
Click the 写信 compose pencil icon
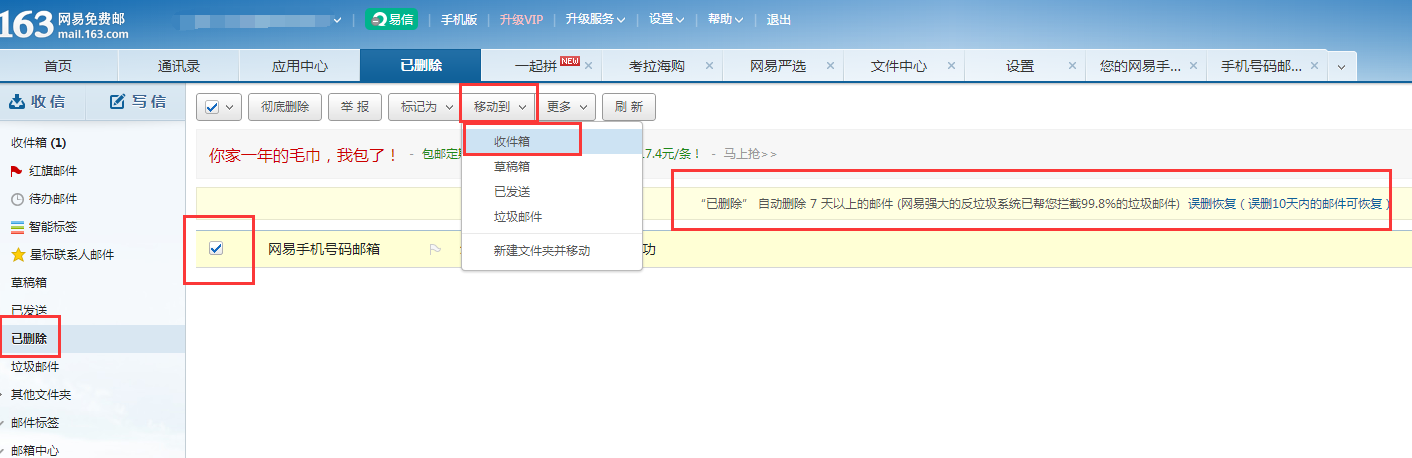[x=117, y=101]
